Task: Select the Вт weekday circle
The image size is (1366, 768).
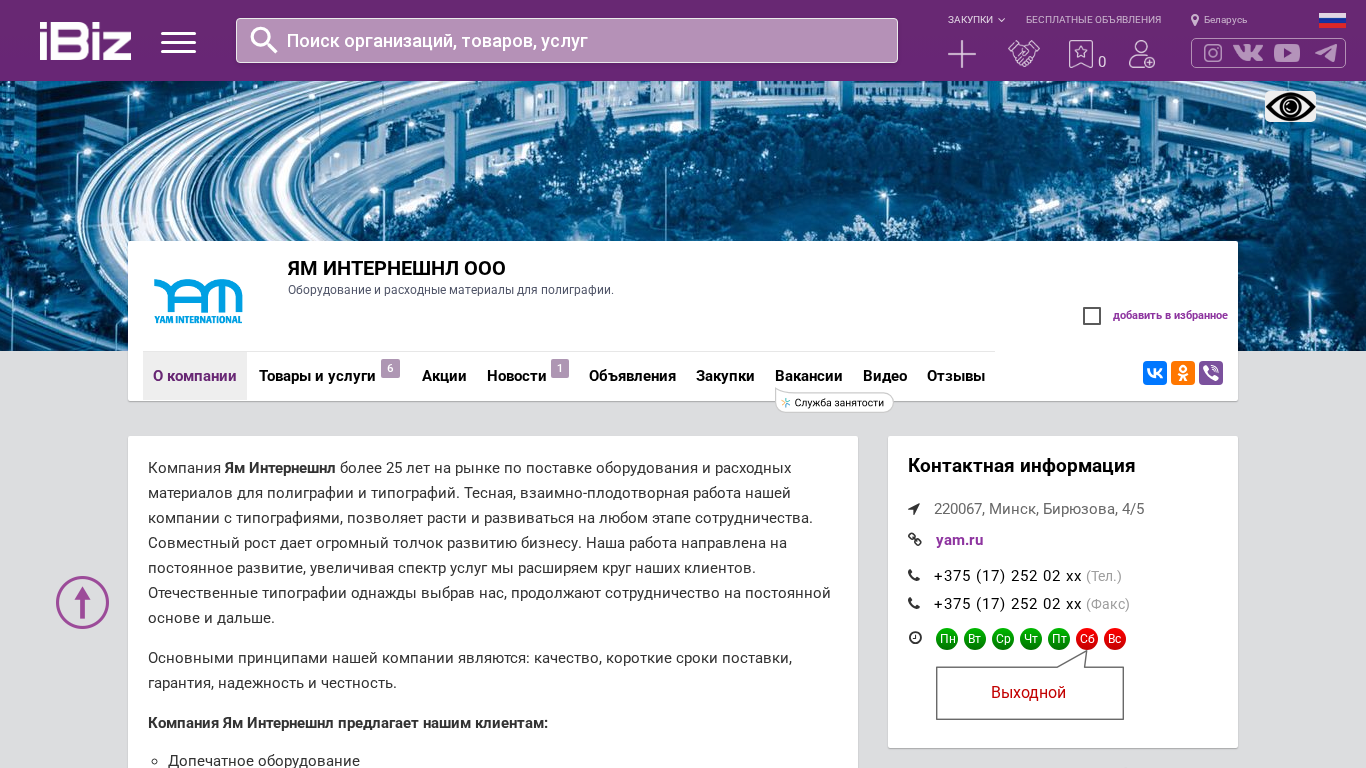Action: pyautogui.click(x=975, y=639)
